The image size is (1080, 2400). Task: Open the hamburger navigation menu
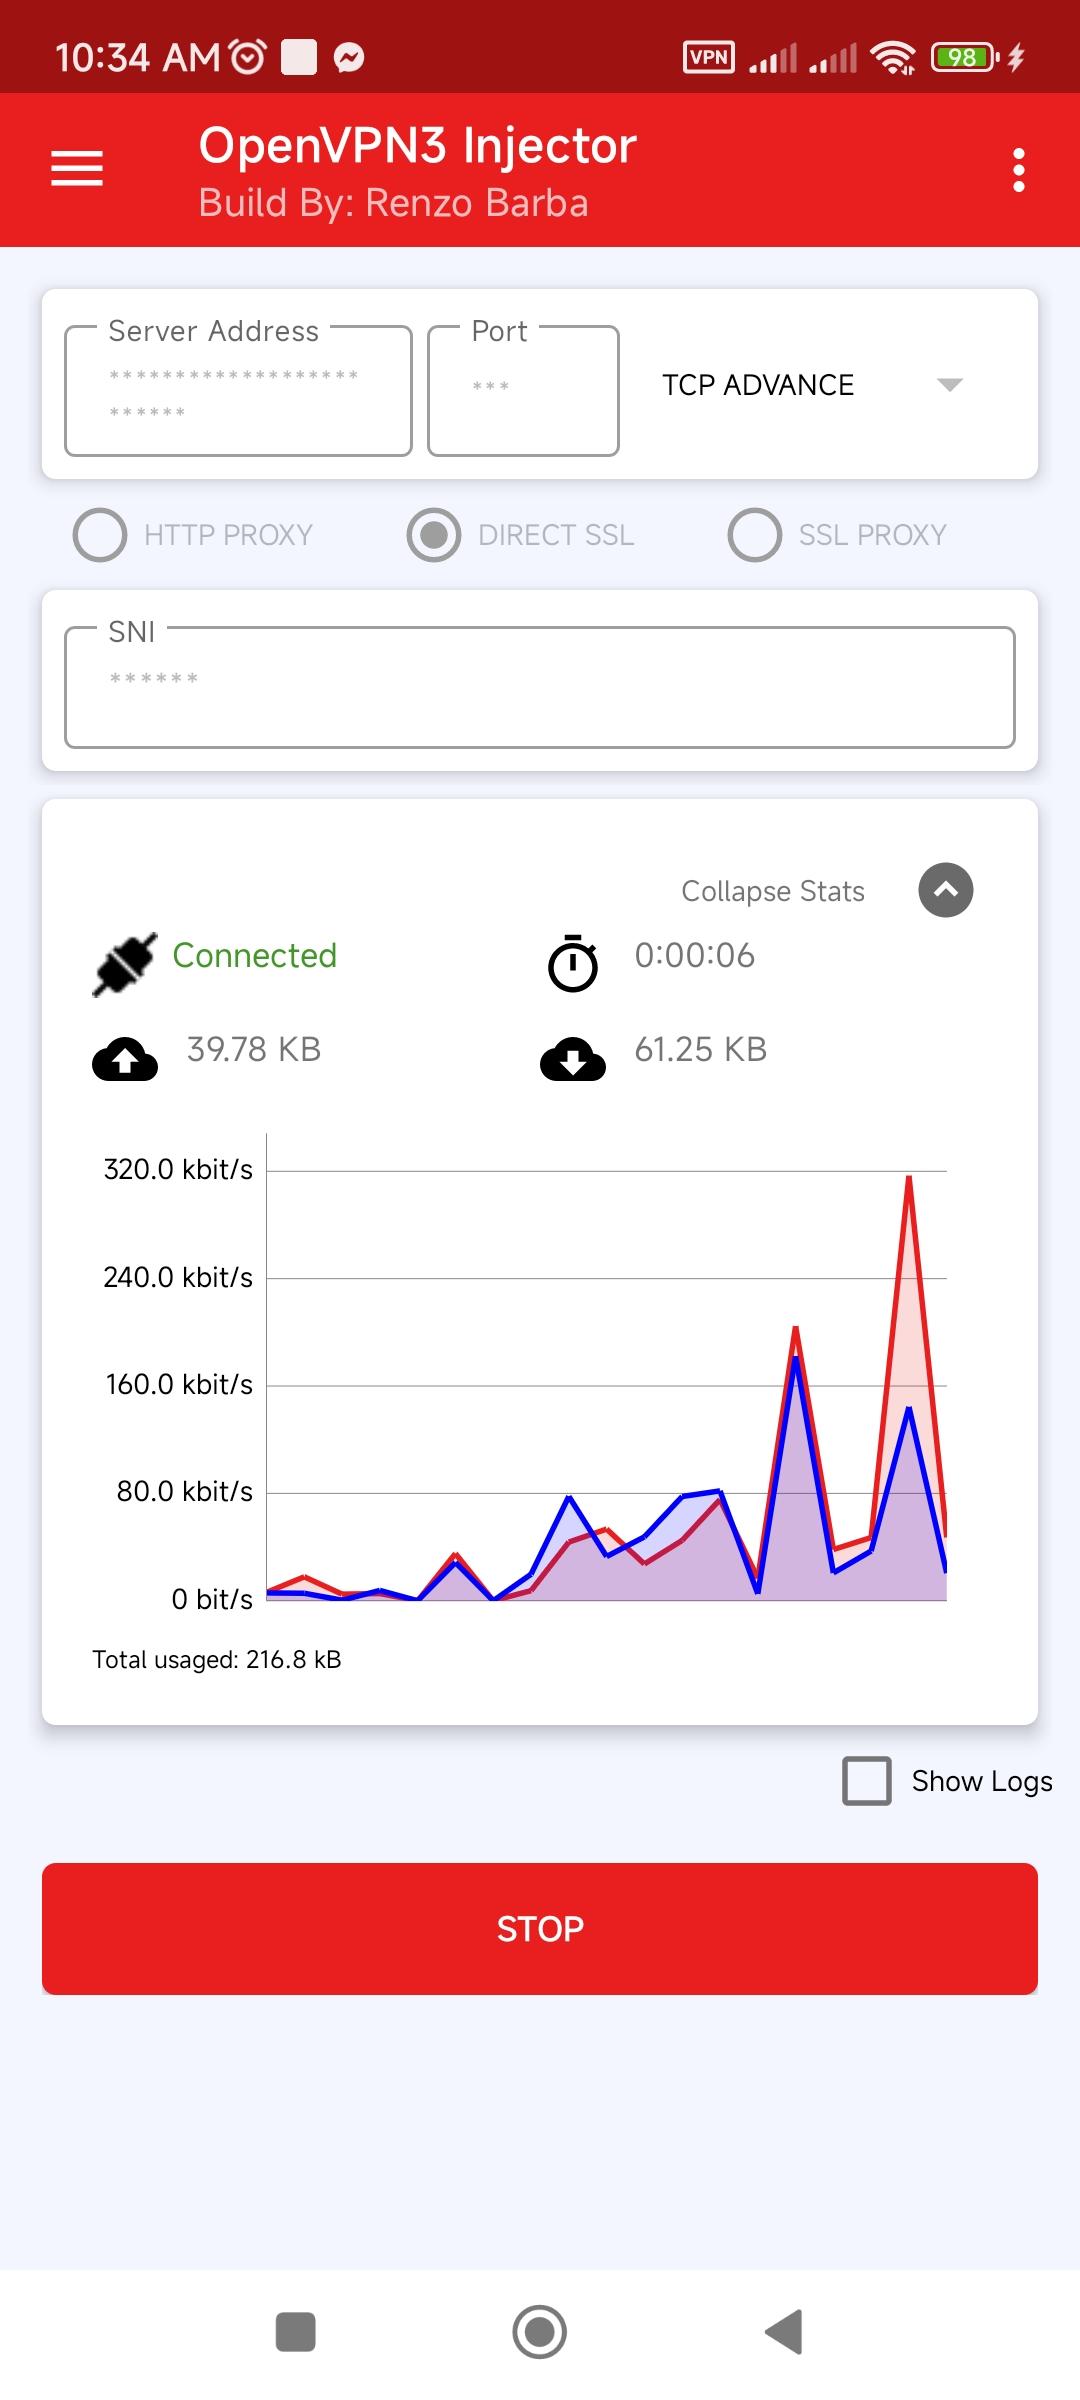(x=77, y=169)
